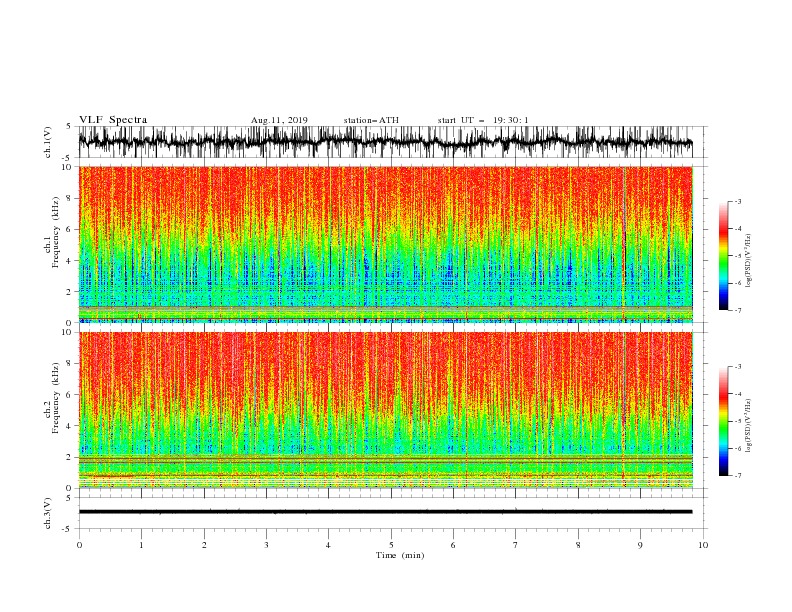Click time axis tick label '8'
The width and height of the screenshot is (792, 612).
578,545
